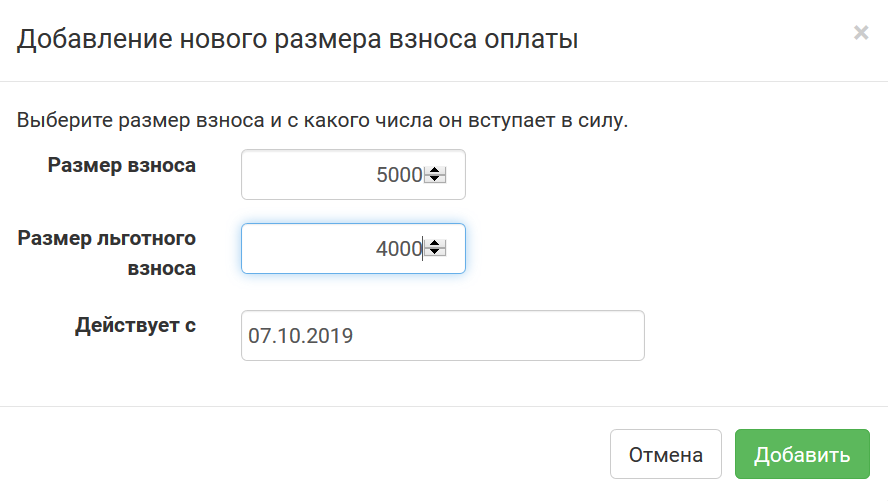
Task: Click empty footer area left of Отмена
Action: [300, 455]
